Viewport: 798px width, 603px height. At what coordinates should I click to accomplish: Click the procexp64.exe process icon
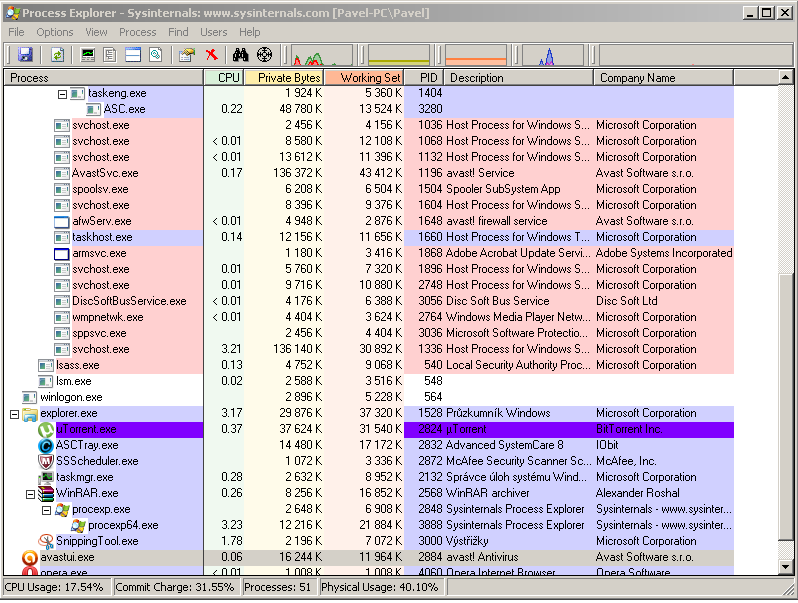[x=78, y=526]
